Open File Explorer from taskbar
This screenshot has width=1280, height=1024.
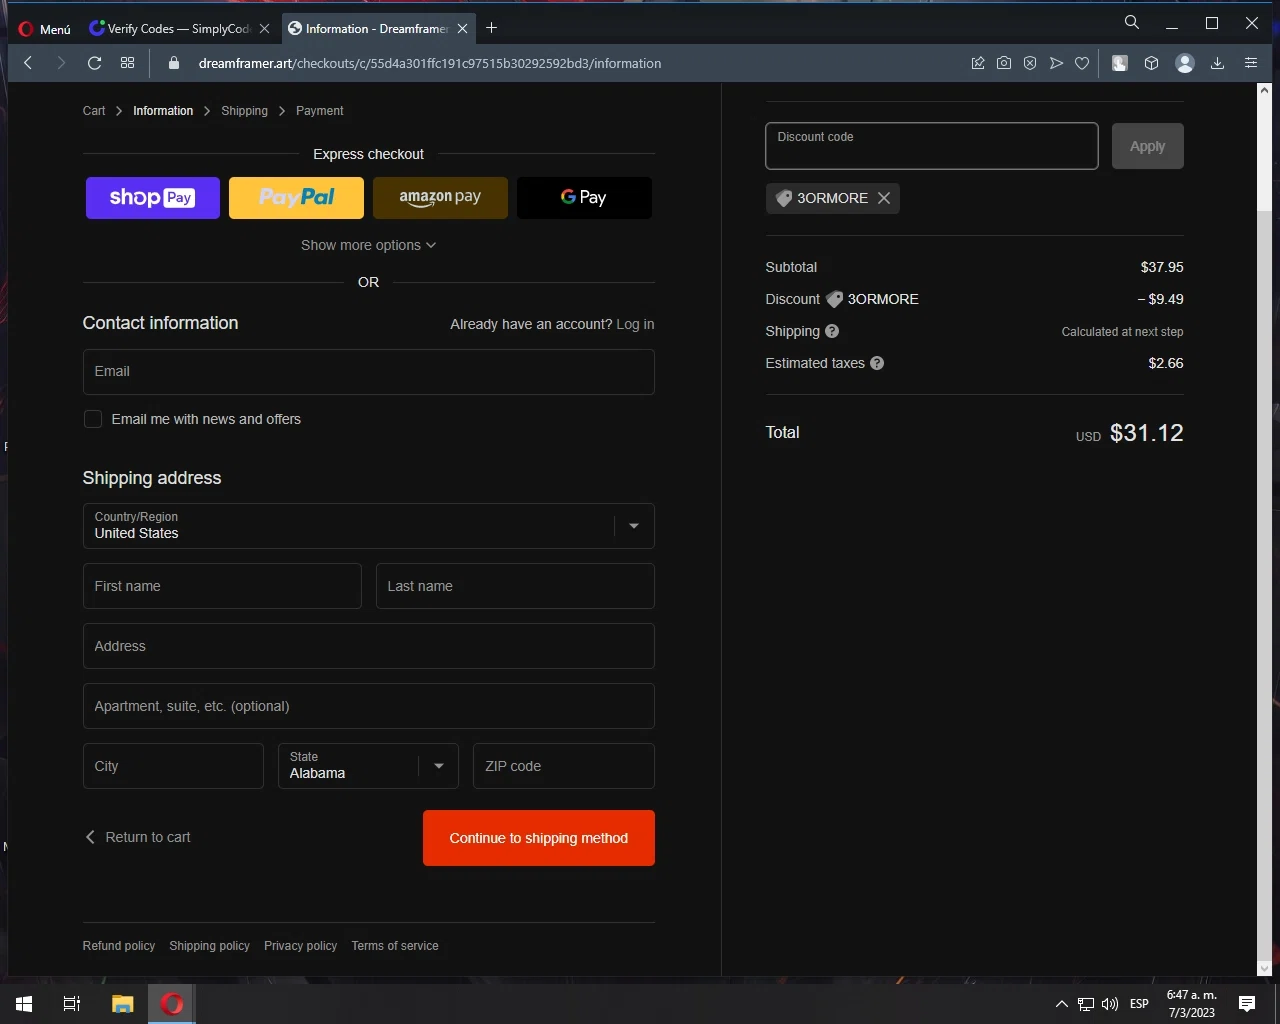point(122,1004)
